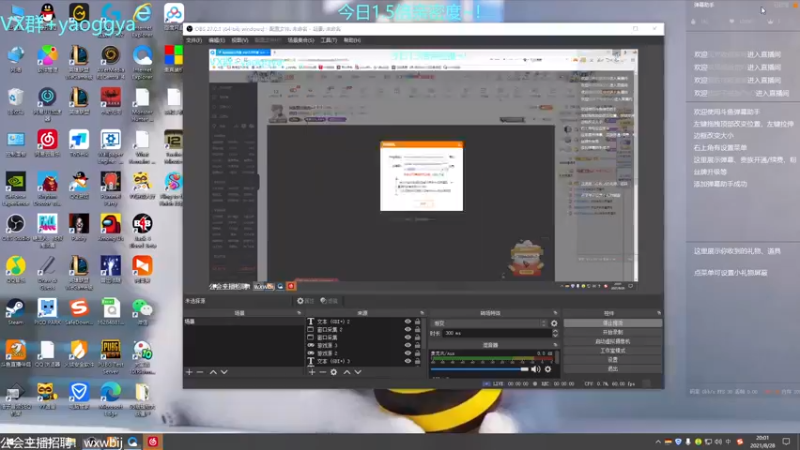
Task: Open the OBS Studio desktop shortcut
Action: point(15,227)
